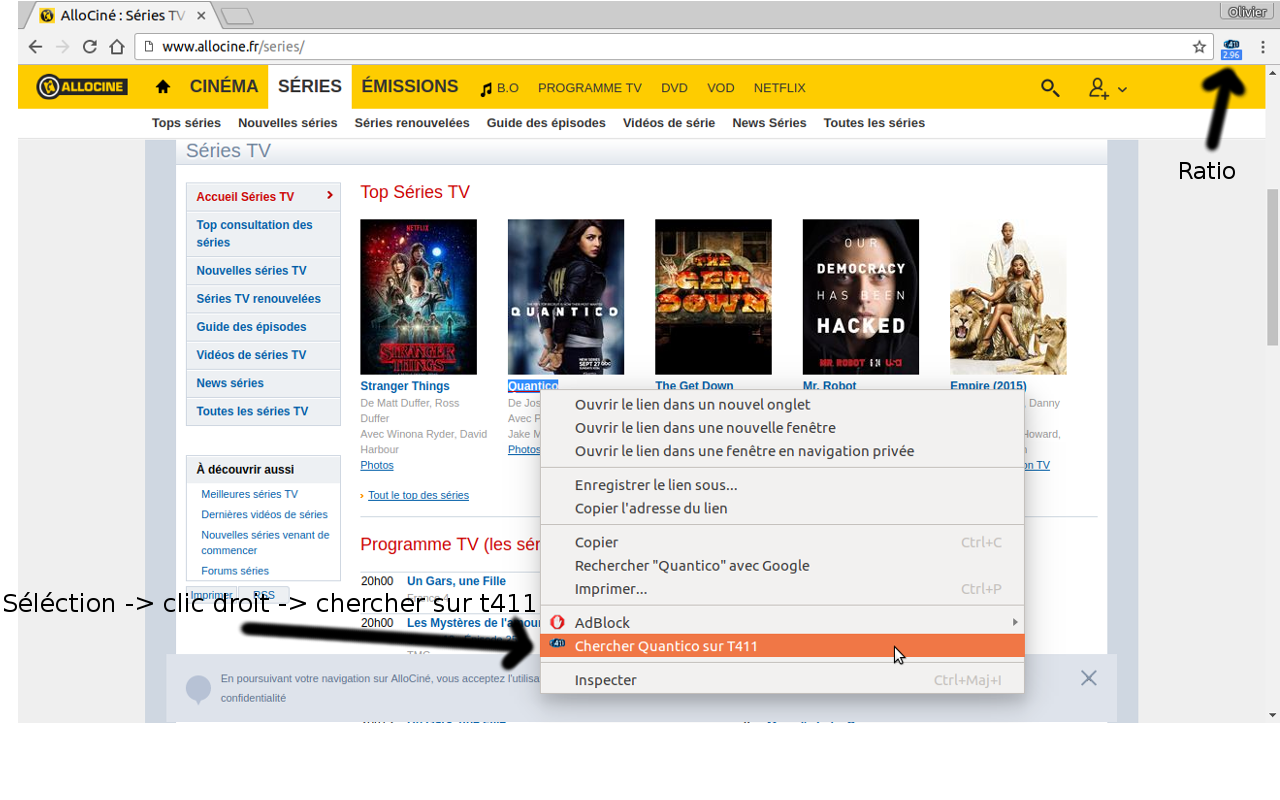The height and width of the screenshot is (800, 1280).
Task: Click the AlloCiné search magnifier icon
Action: (1050, 88)
